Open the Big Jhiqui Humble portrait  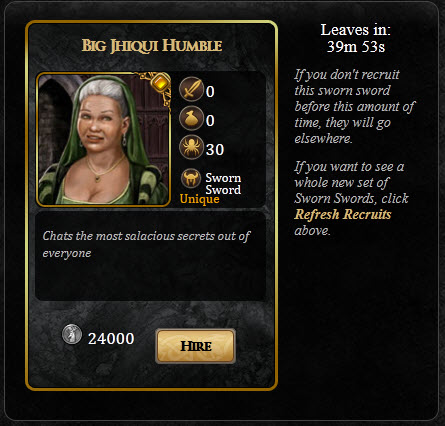(103, 139)
